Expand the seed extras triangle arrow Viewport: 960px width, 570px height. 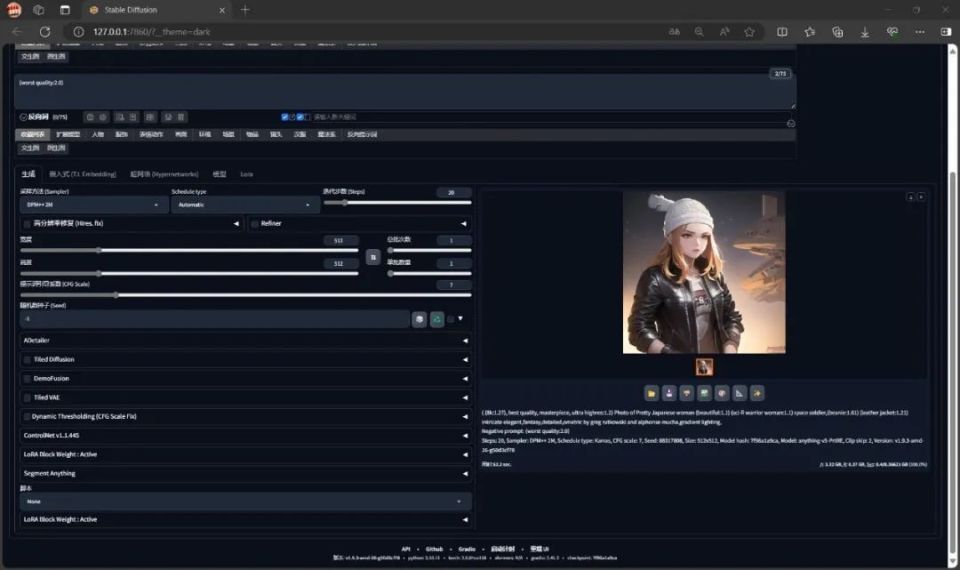click(x=460, y=318)
